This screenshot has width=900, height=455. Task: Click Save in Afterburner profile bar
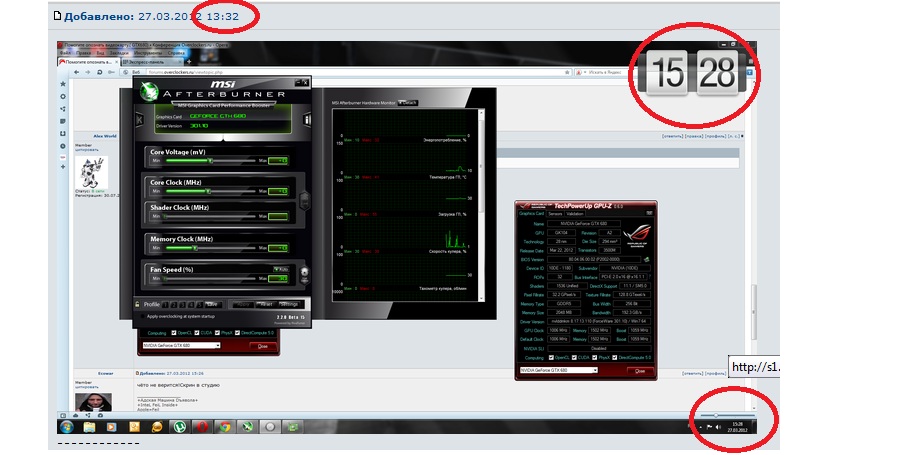(212, 304)
